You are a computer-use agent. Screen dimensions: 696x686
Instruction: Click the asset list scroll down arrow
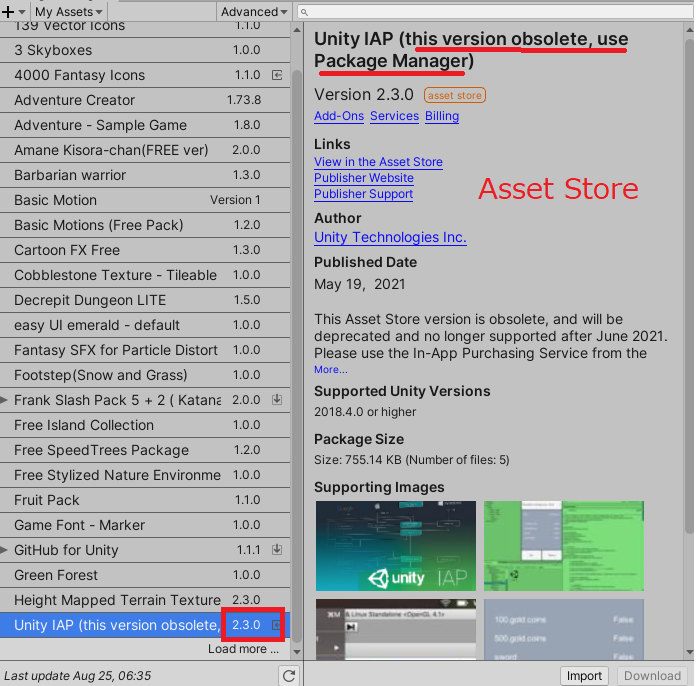pyautogui.click(x=297, y=652)
